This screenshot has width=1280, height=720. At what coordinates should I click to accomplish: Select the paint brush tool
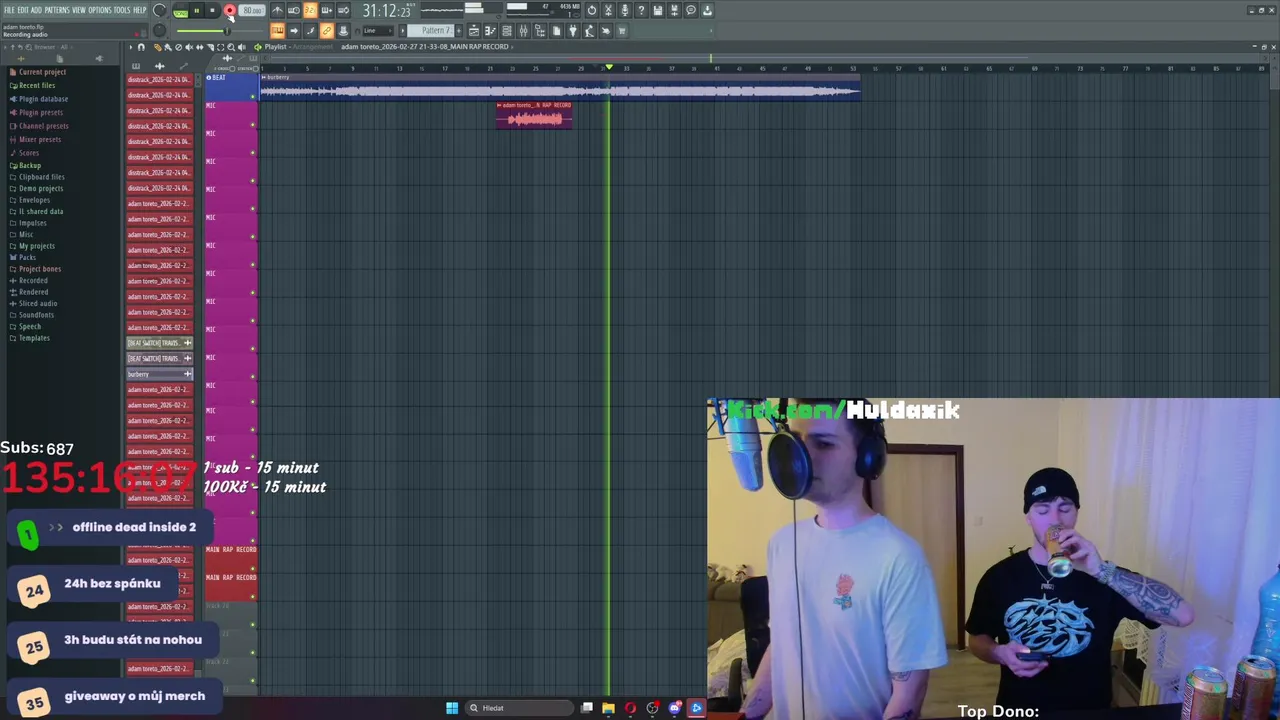point(167,47)
